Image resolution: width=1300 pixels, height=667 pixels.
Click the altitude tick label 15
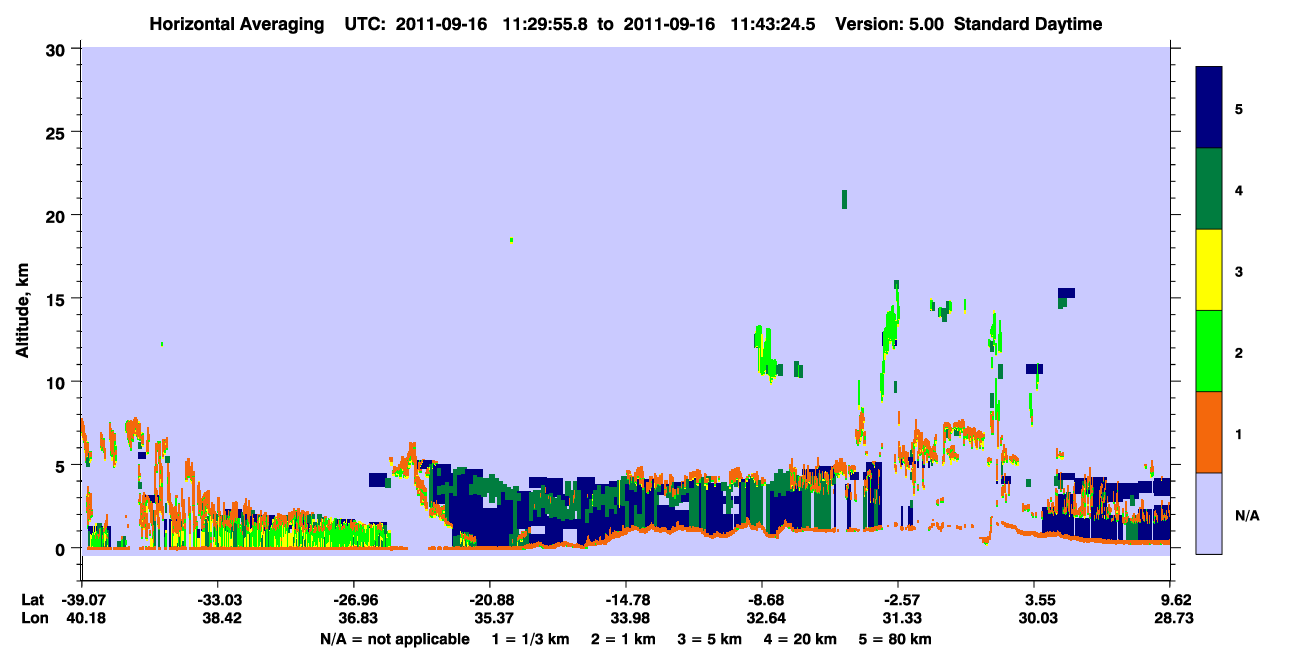[57, 299]
